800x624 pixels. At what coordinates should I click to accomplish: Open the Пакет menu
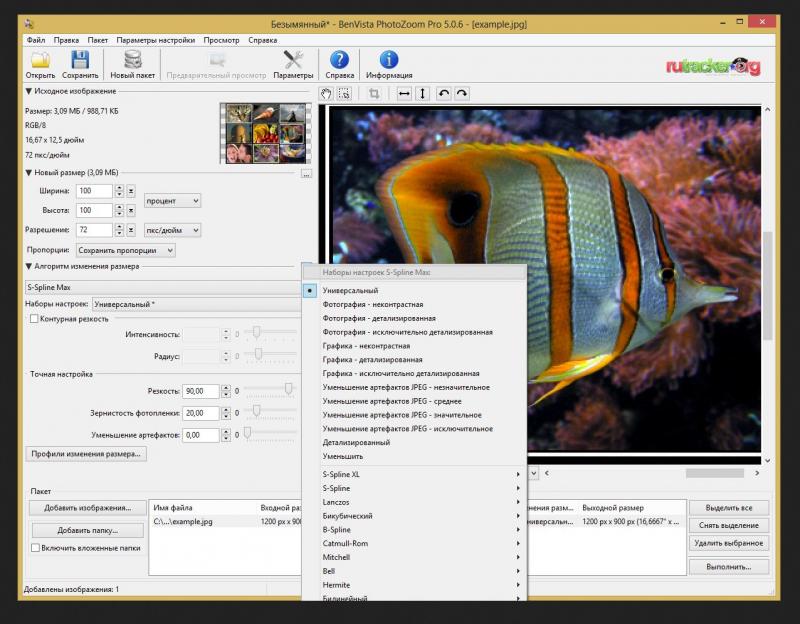[x=97, y=40]
